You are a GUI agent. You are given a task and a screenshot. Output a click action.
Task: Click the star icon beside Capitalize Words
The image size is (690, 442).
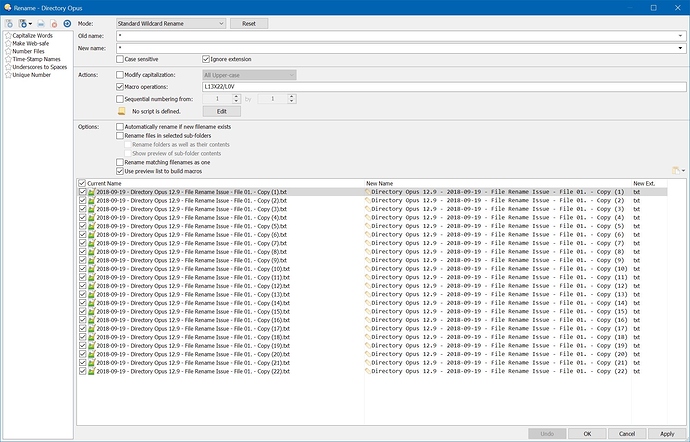(x=8, y=35)
